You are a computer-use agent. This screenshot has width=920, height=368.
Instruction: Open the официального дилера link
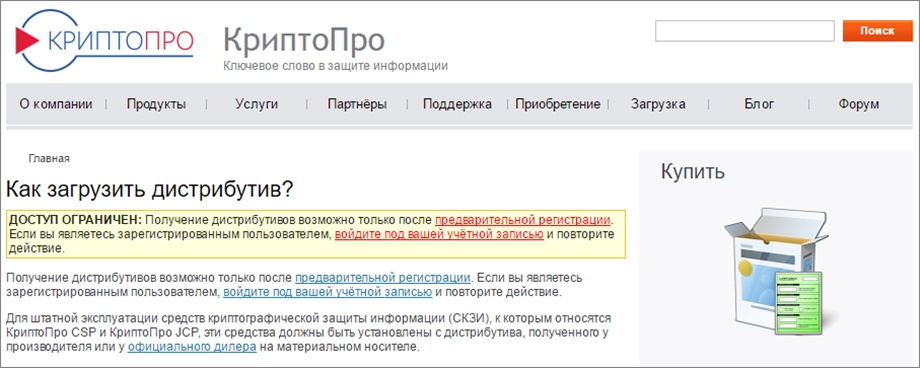point(192,346)
